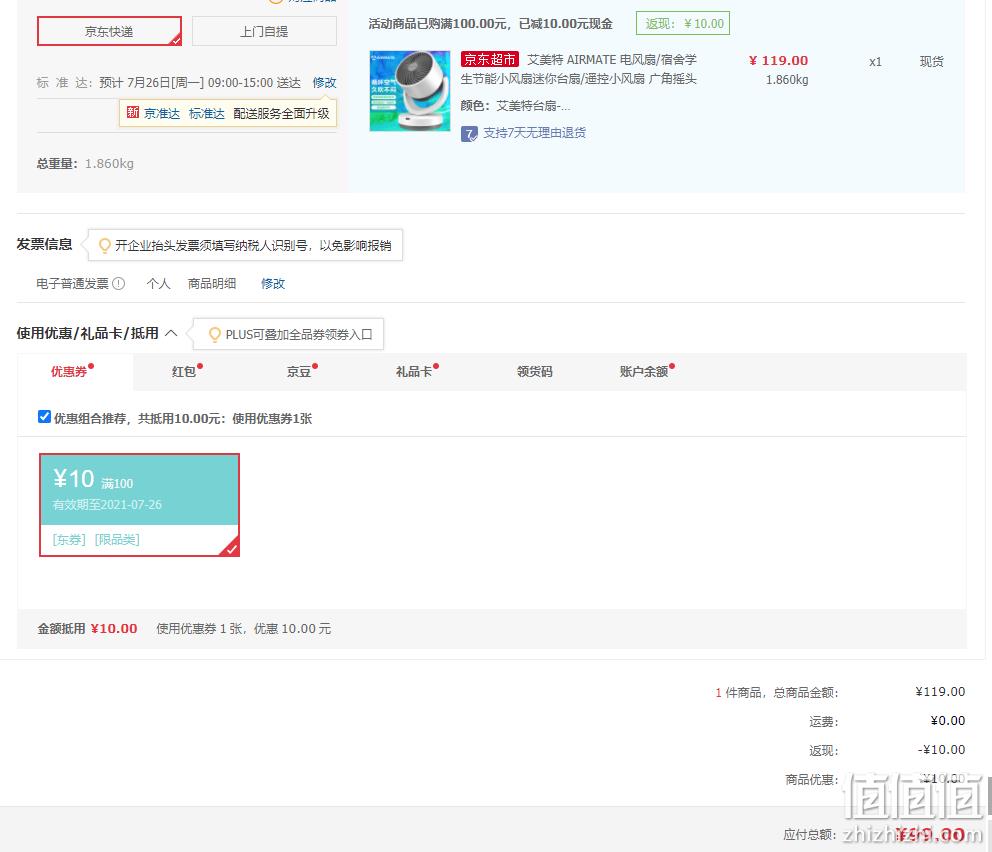
Task: Open the 支持7天无理由退货 link
Action: click(535, 133)
